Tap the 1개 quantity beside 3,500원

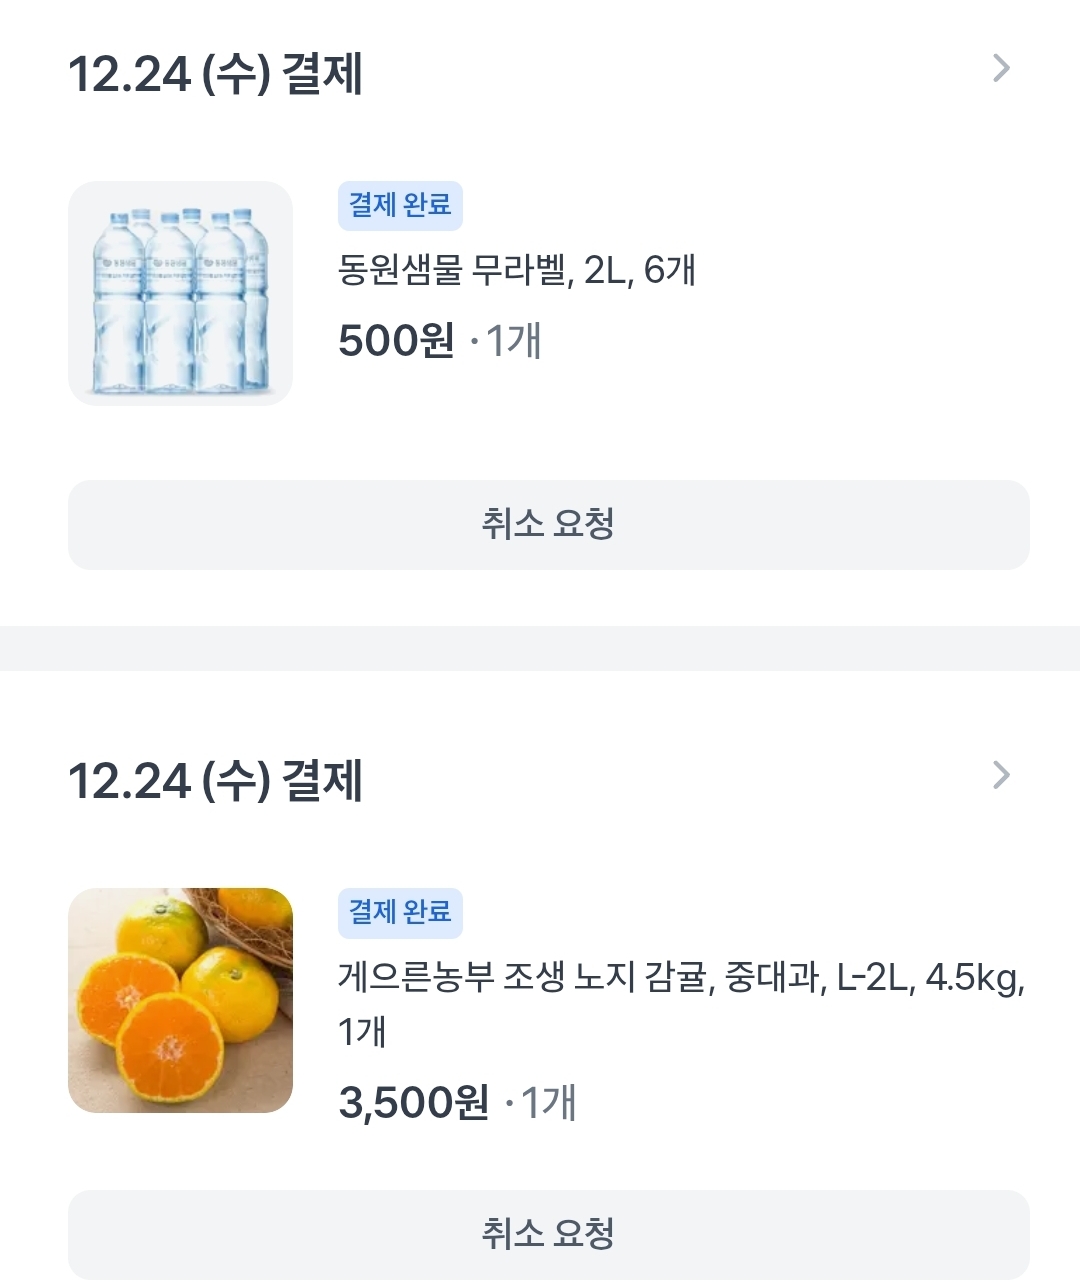[x=548, y=1103]
